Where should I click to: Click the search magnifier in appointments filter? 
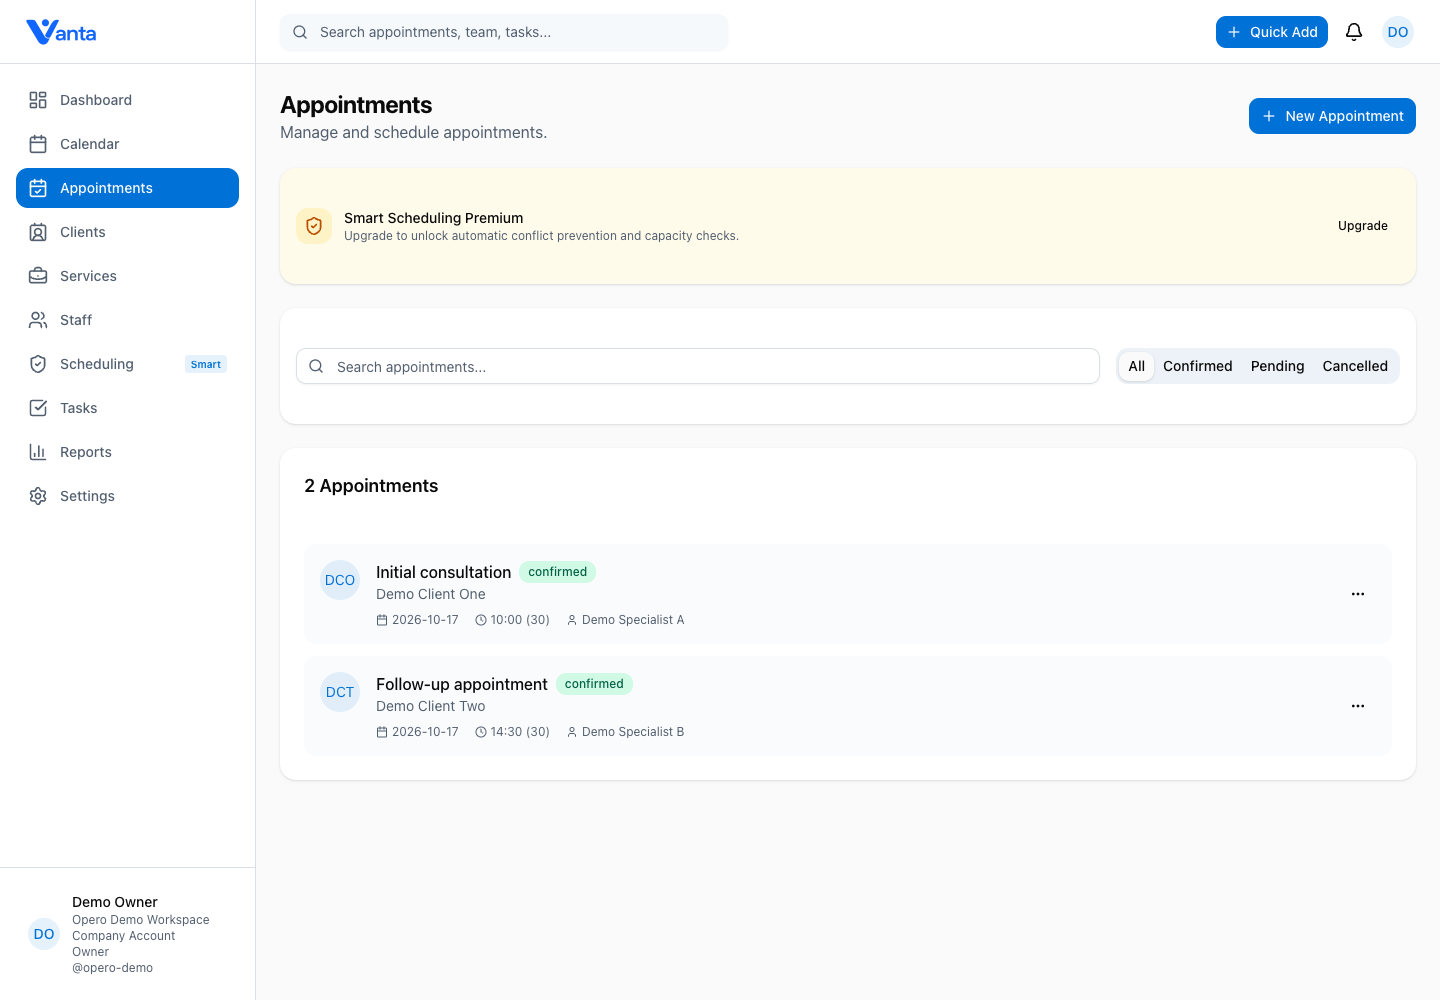coord(316,366)
